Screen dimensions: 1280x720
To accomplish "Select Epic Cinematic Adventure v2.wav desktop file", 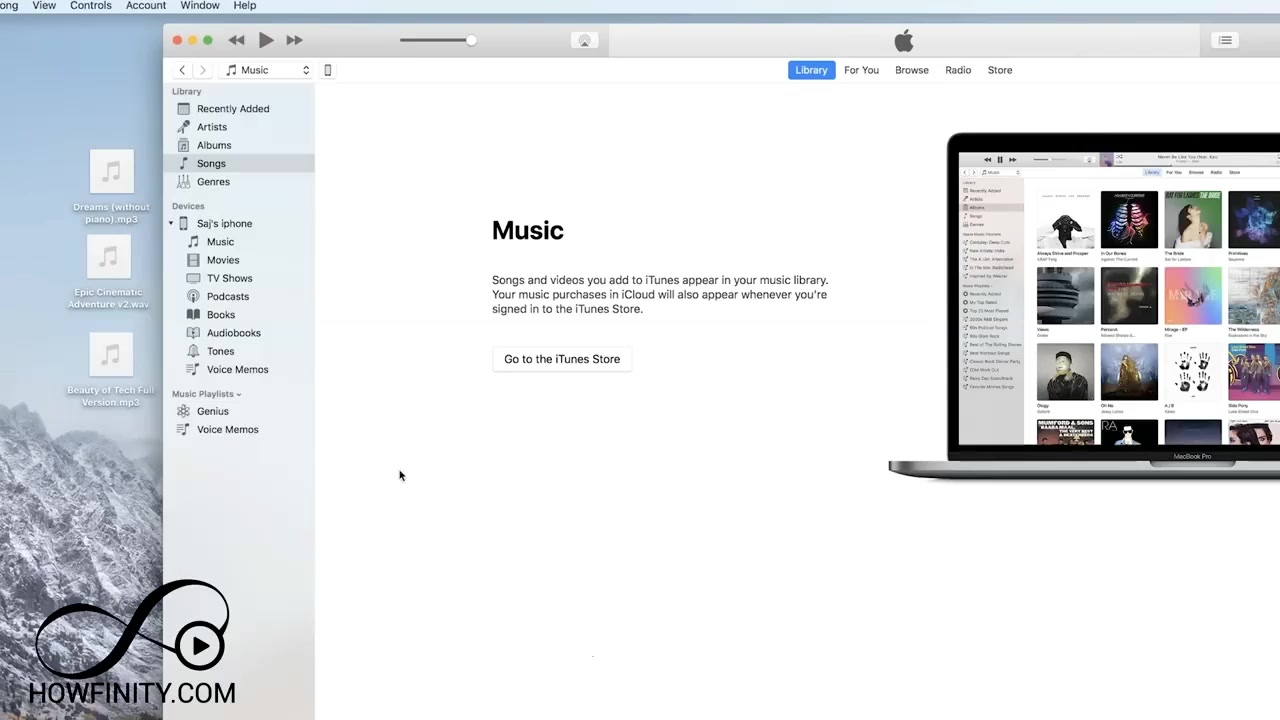I will (x=109, y=272).
